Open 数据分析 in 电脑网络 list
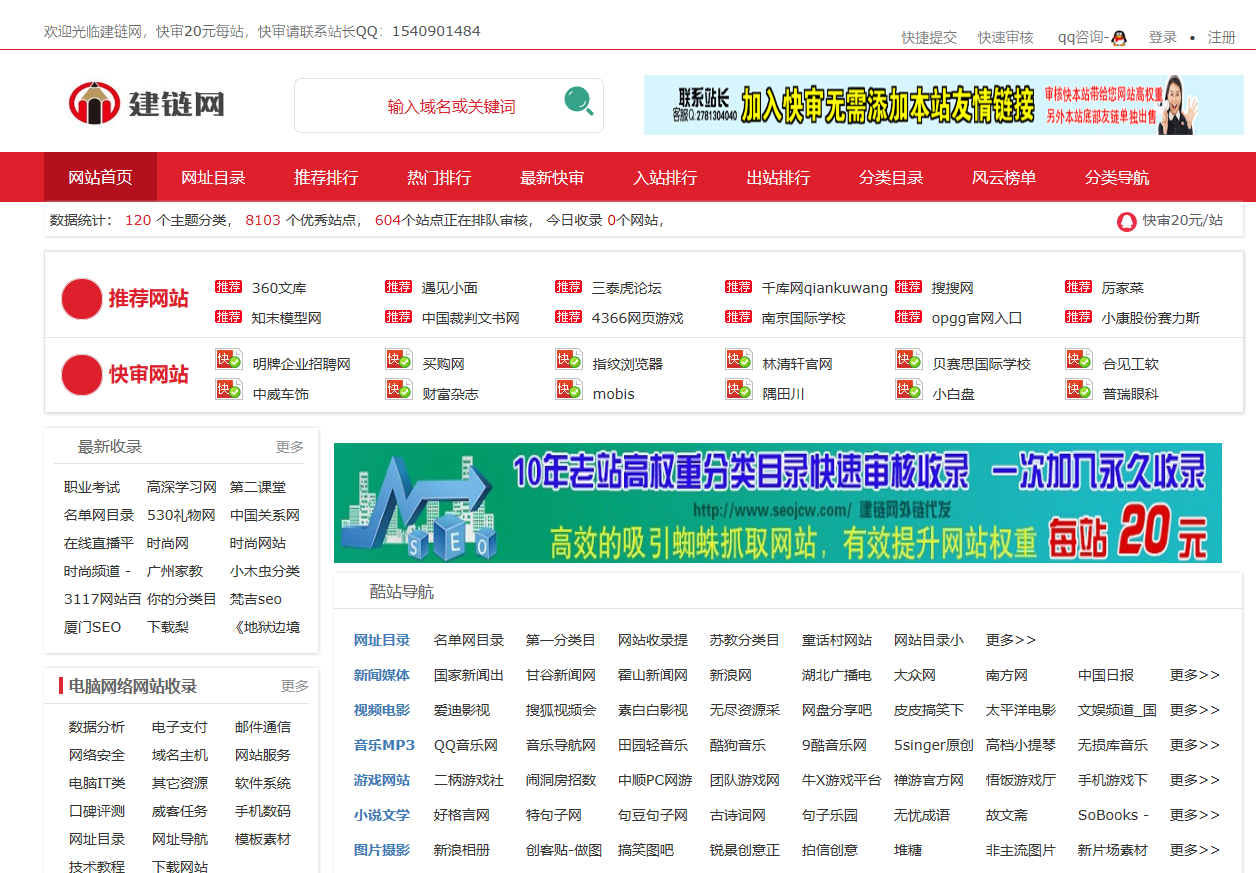Image resolution: width=1256 pixels, height=873 pixels. (x=97, y=727)
